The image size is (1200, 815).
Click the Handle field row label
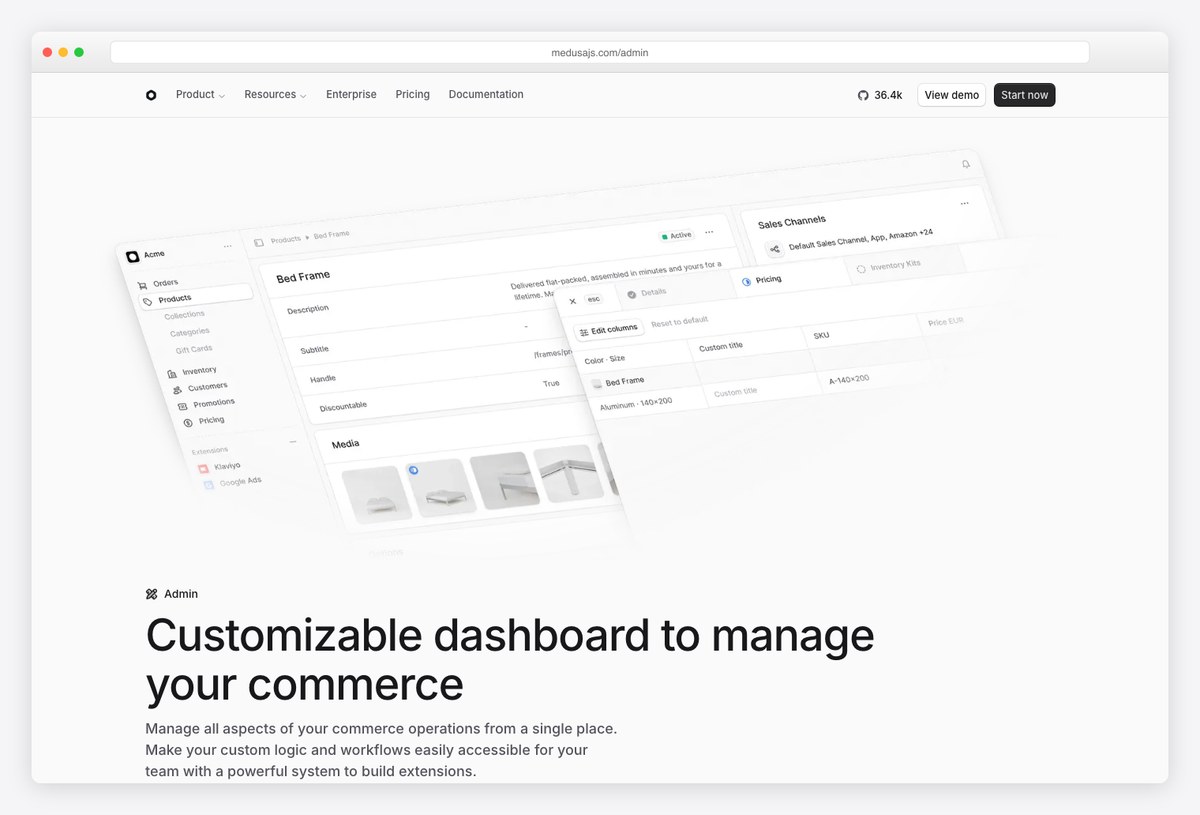(323, 379)
